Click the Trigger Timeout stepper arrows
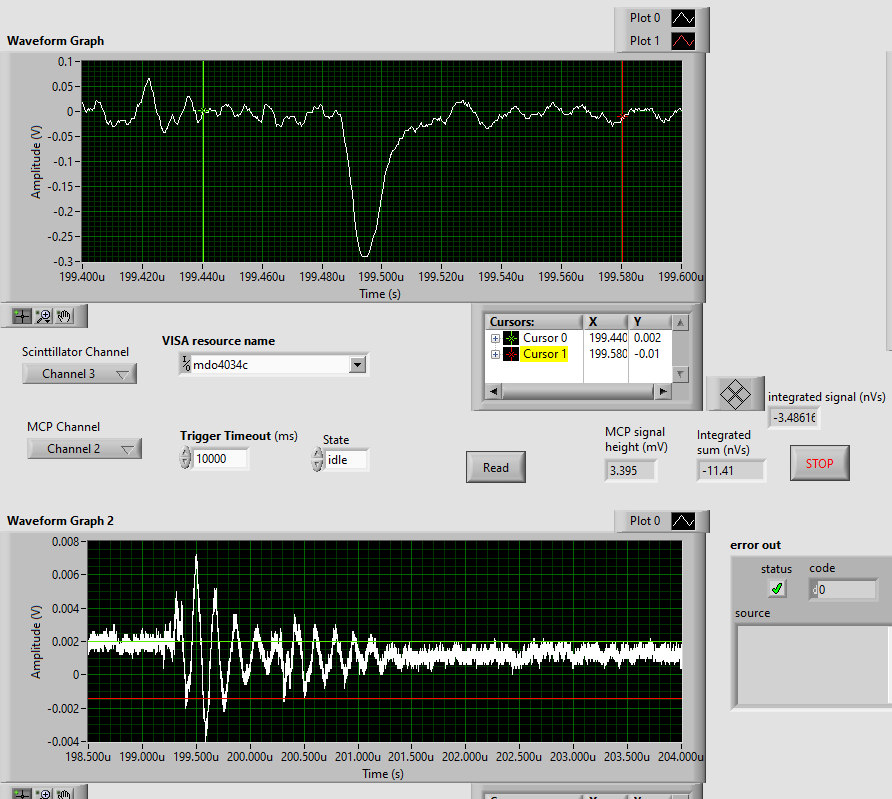892x799 pixels. click(x=185, y=459)
